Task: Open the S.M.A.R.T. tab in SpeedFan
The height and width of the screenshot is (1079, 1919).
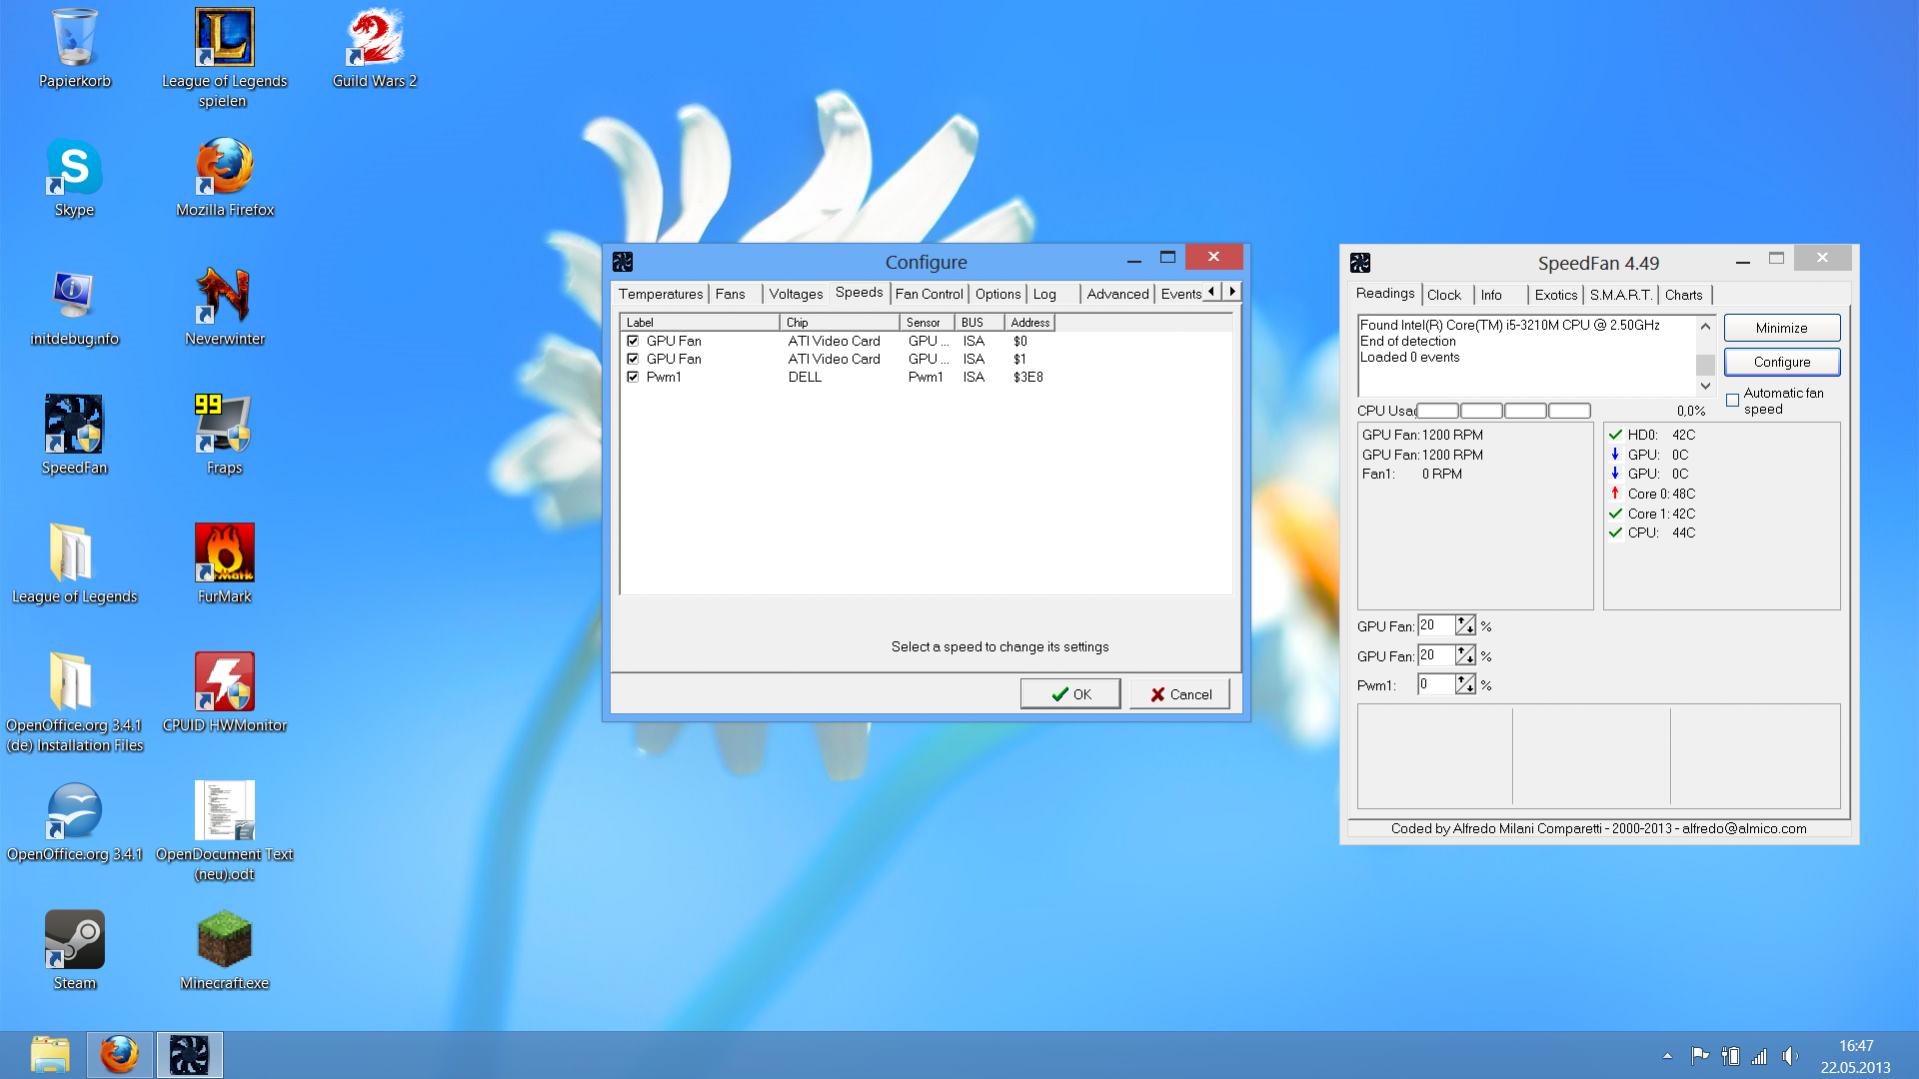Action: (x=1621, y=295)
